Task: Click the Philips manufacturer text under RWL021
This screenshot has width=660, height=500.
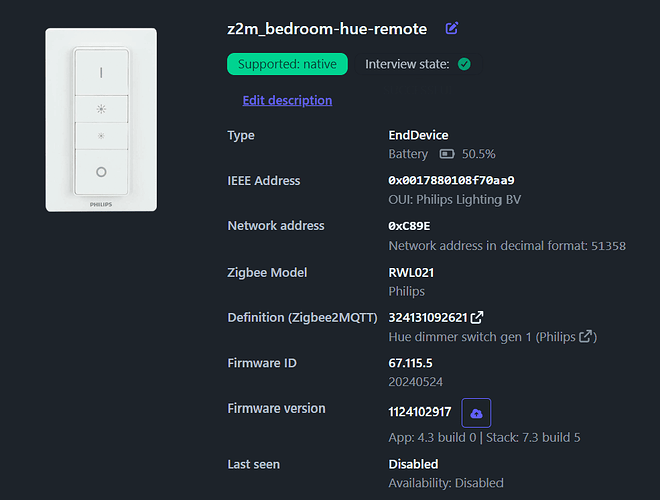Action: click(x=407, y=291)
